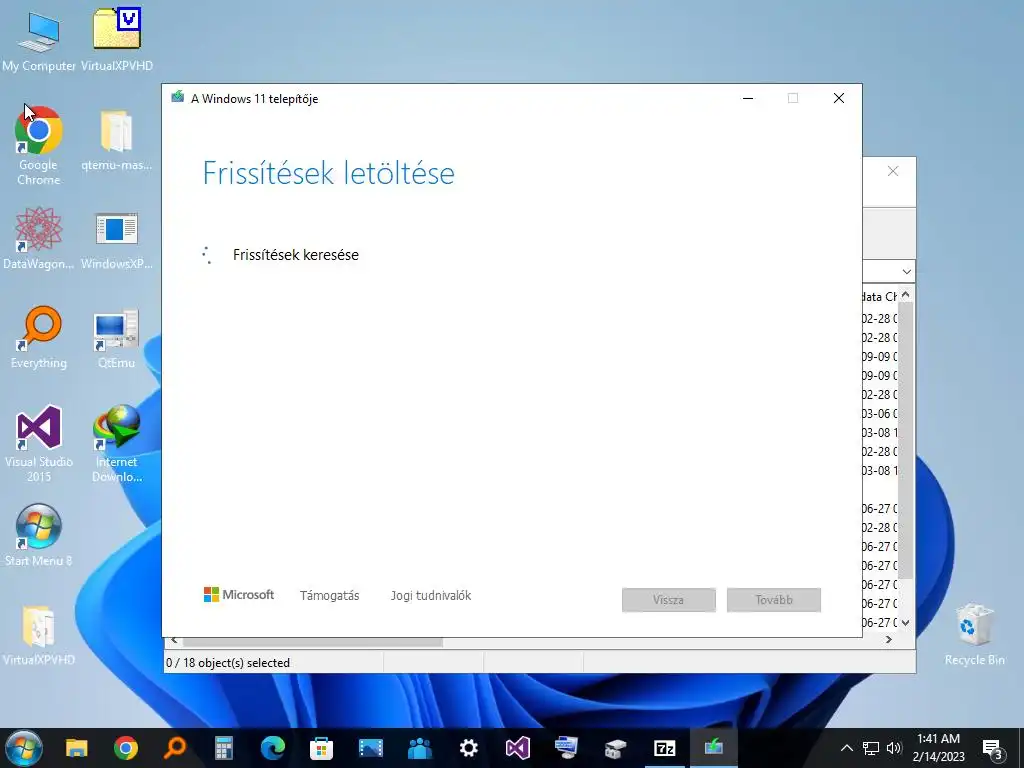
Task: Click the Jogi tudnivalók link
Action: (431, 596)
